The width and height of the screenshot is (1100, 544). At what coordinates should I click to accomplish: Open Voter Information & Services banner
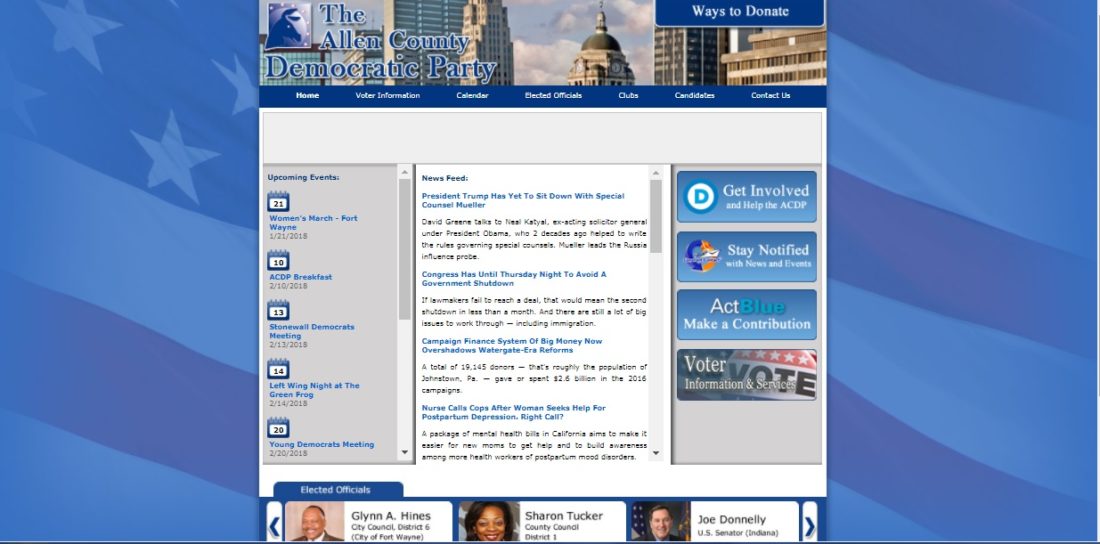coord(746,375)
